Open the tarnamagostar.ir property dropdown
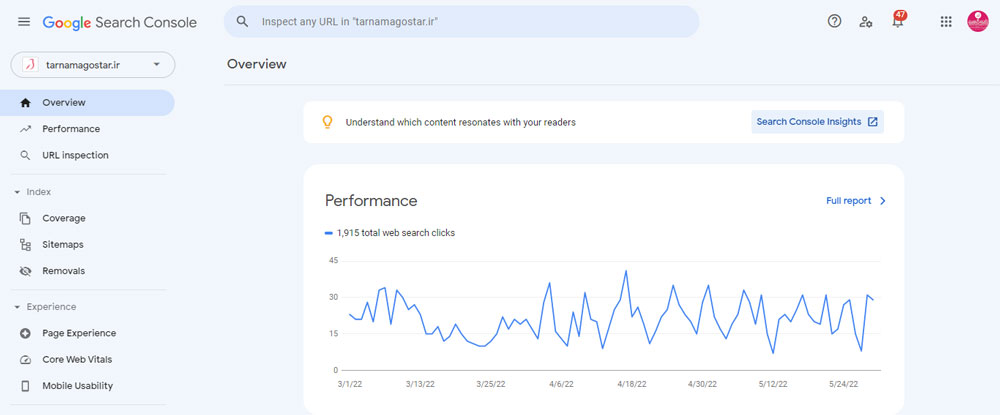Image resolution: width=1000 pixels, height=415 pixels. (93, 65)
